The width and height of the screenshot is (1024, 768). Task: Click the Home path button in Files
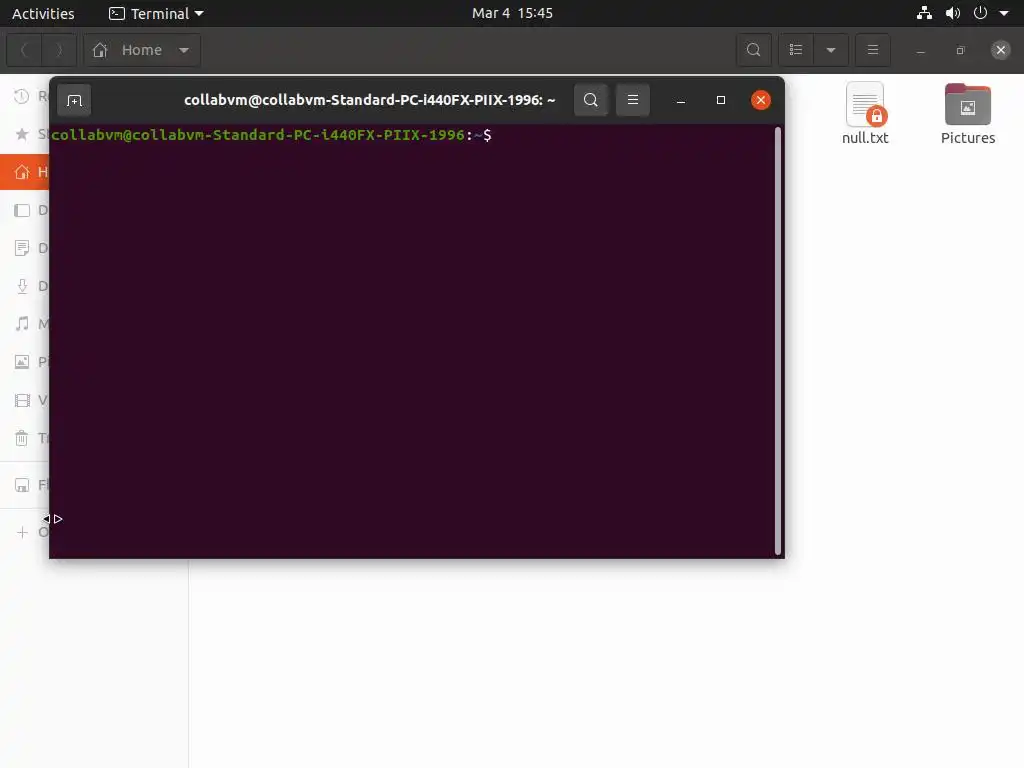tap(142, 50)
